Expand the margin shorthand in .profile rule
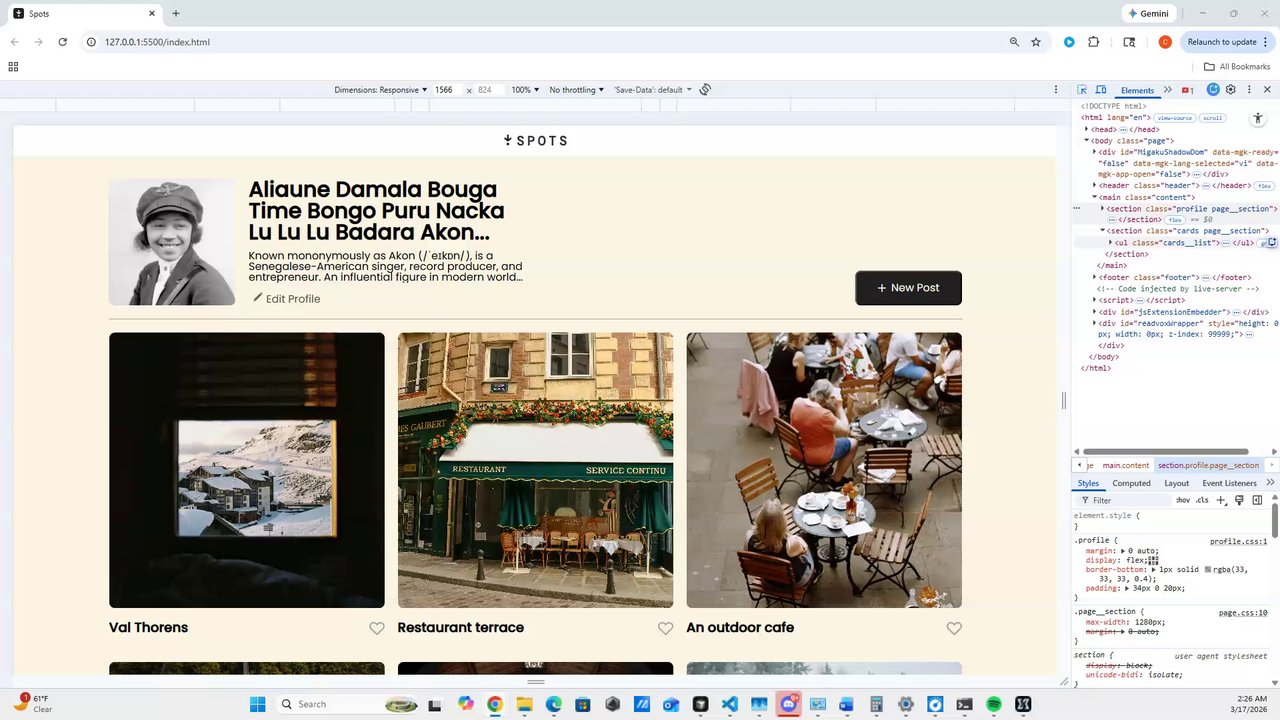Image resolution: width=1280 pixels, height=720 pixels. coord(1122,551)
